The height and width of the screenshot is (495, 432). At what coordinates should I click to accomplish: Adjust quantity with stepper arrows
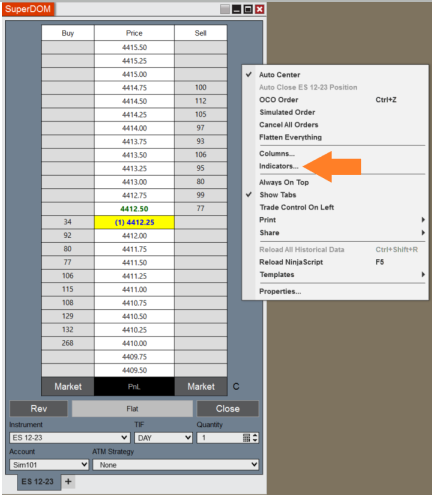pos(255,438)
